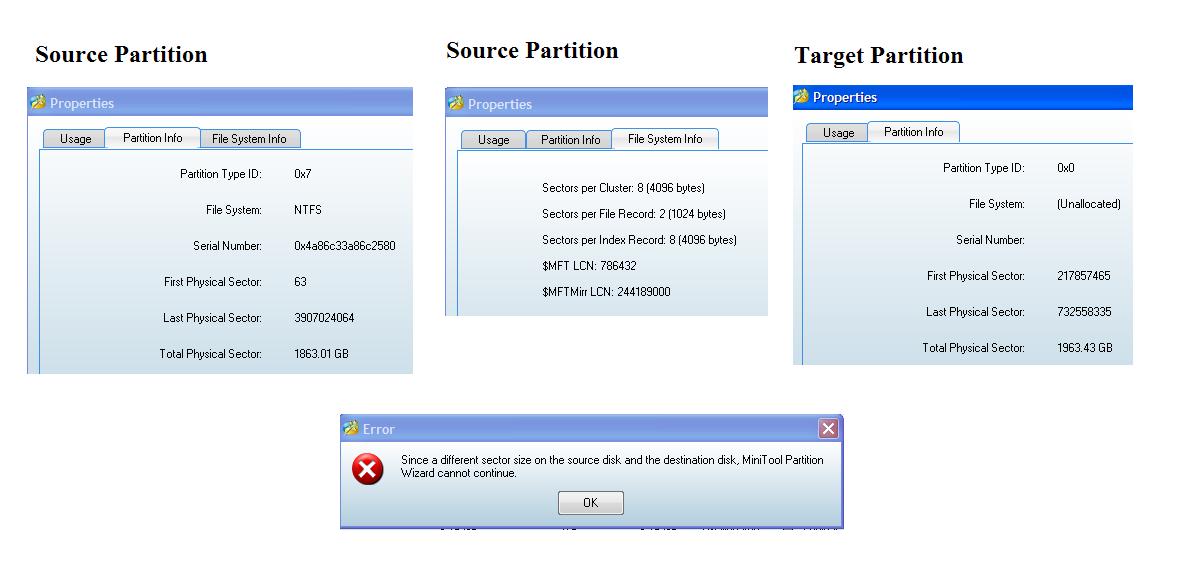Click Last Physical Sector value 3907024064

pos(324,318)
